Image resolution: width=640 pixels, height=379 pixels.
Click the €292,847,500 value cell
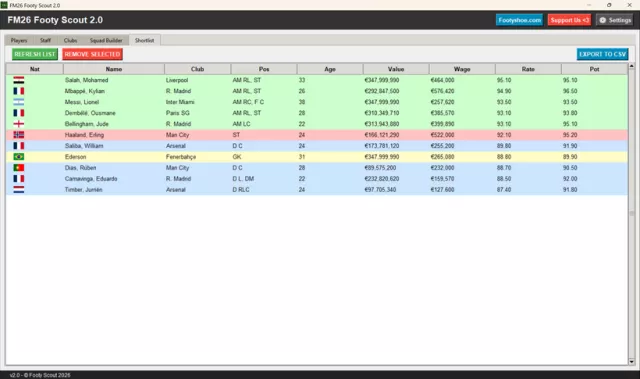coord(382,91)
